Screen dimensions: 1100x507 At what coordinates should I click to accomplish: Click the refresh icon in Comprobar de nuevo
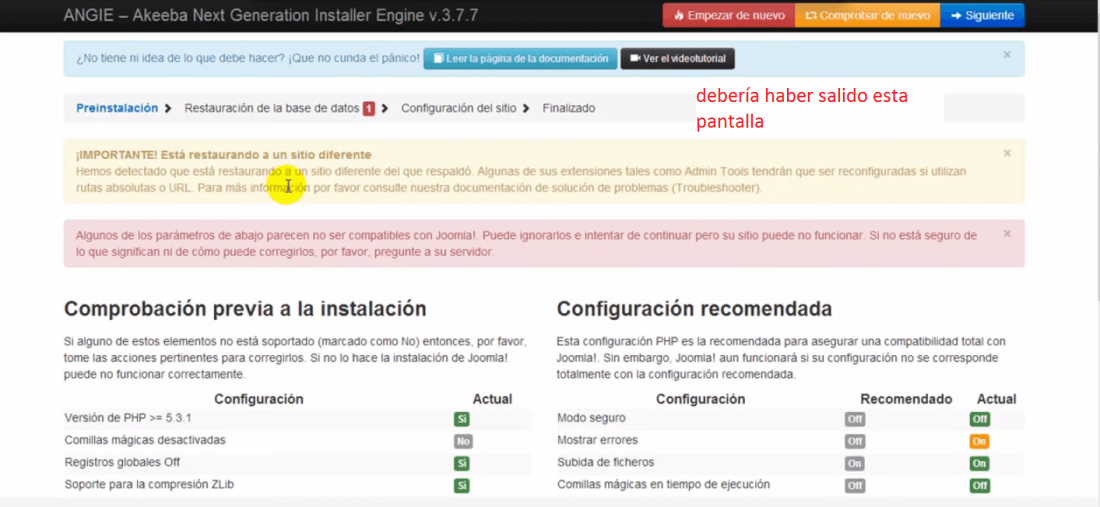pos(811,15)
